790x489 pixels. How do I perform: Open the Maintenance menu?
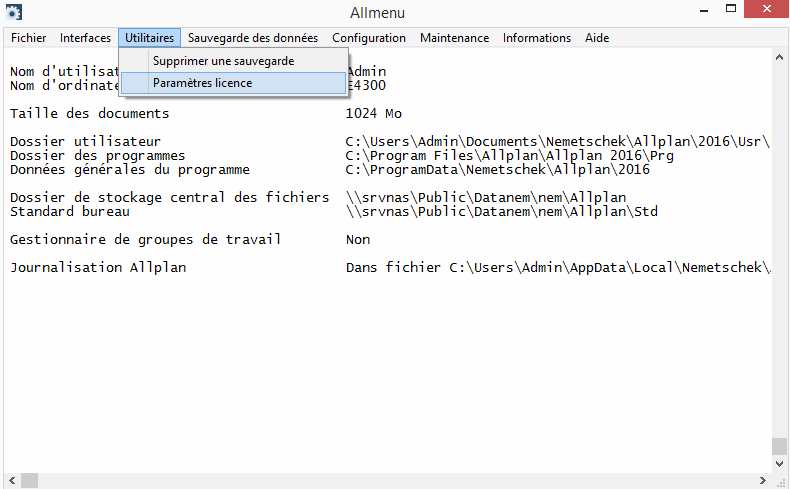pyautogui.click(x=454, y=38)
